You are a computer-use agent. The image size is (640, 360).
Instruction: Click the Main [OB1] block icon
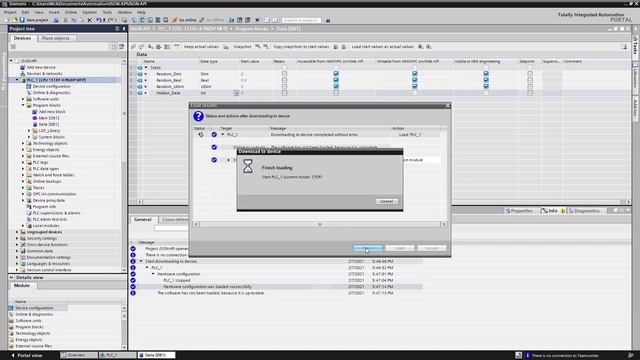click(x=35, y=118)
